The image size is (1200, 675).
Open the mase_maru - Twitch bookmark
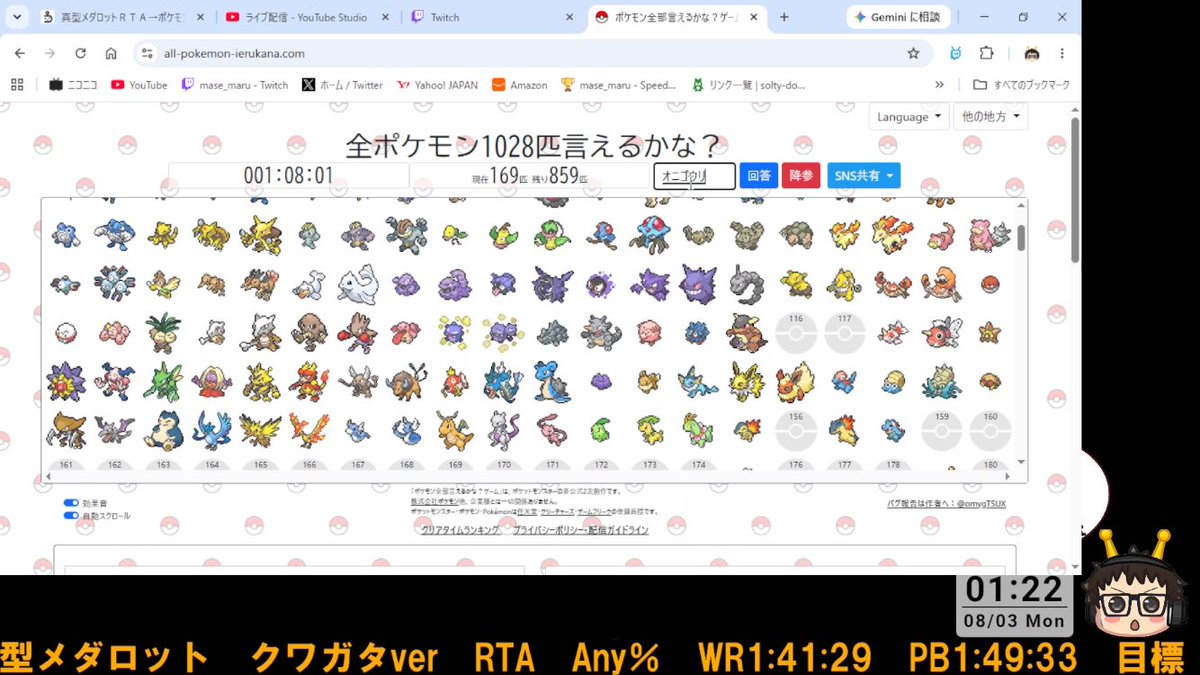point(234,85)
